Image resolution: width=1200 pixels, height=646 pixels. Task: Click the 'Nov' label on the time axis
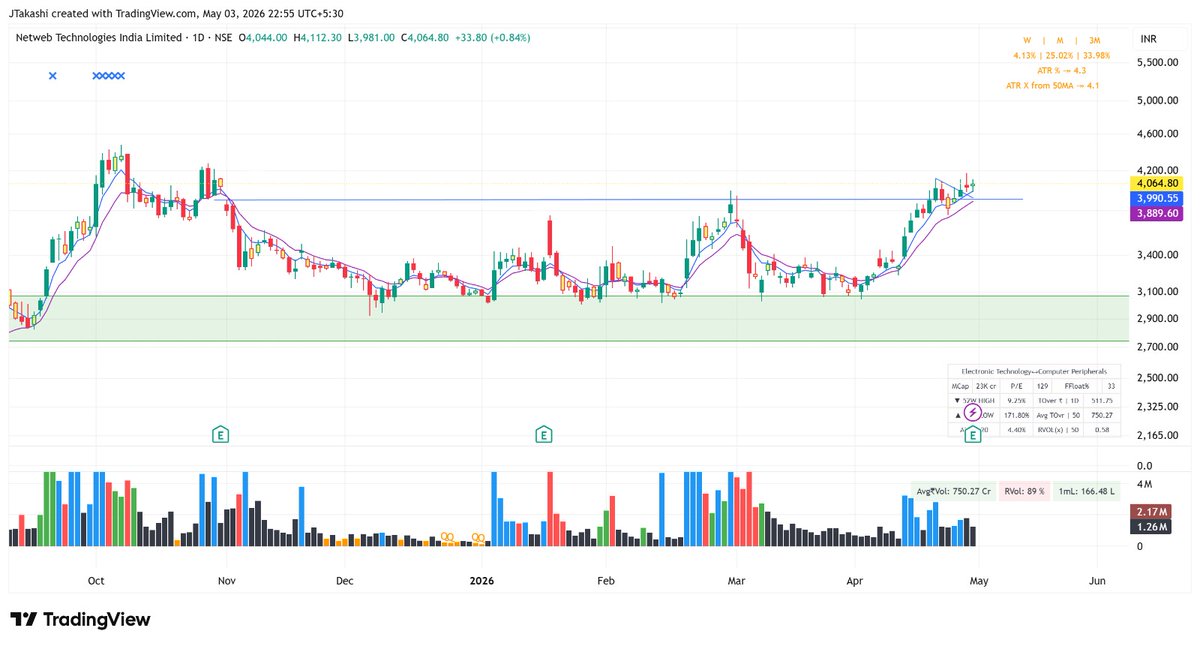(226, 581)
